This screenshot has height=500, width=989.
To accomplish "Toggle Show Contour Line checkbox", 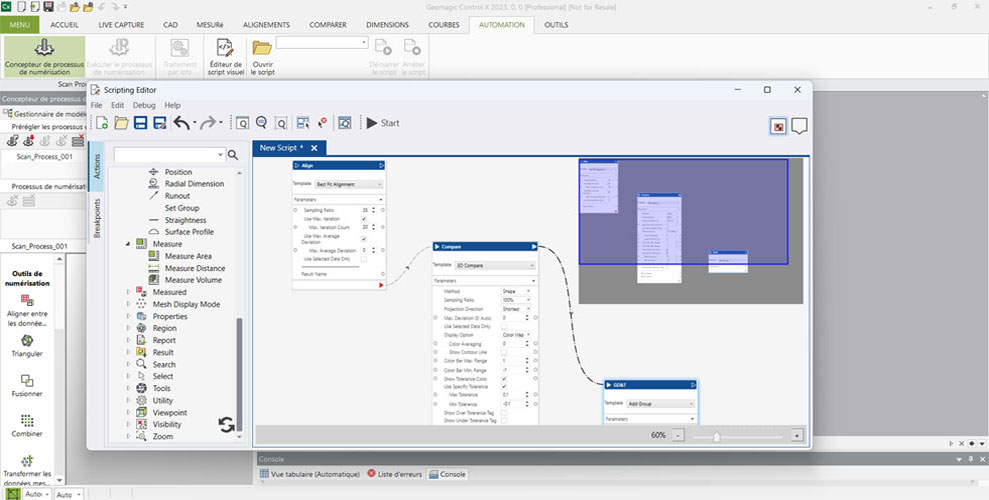I will 504,352.
